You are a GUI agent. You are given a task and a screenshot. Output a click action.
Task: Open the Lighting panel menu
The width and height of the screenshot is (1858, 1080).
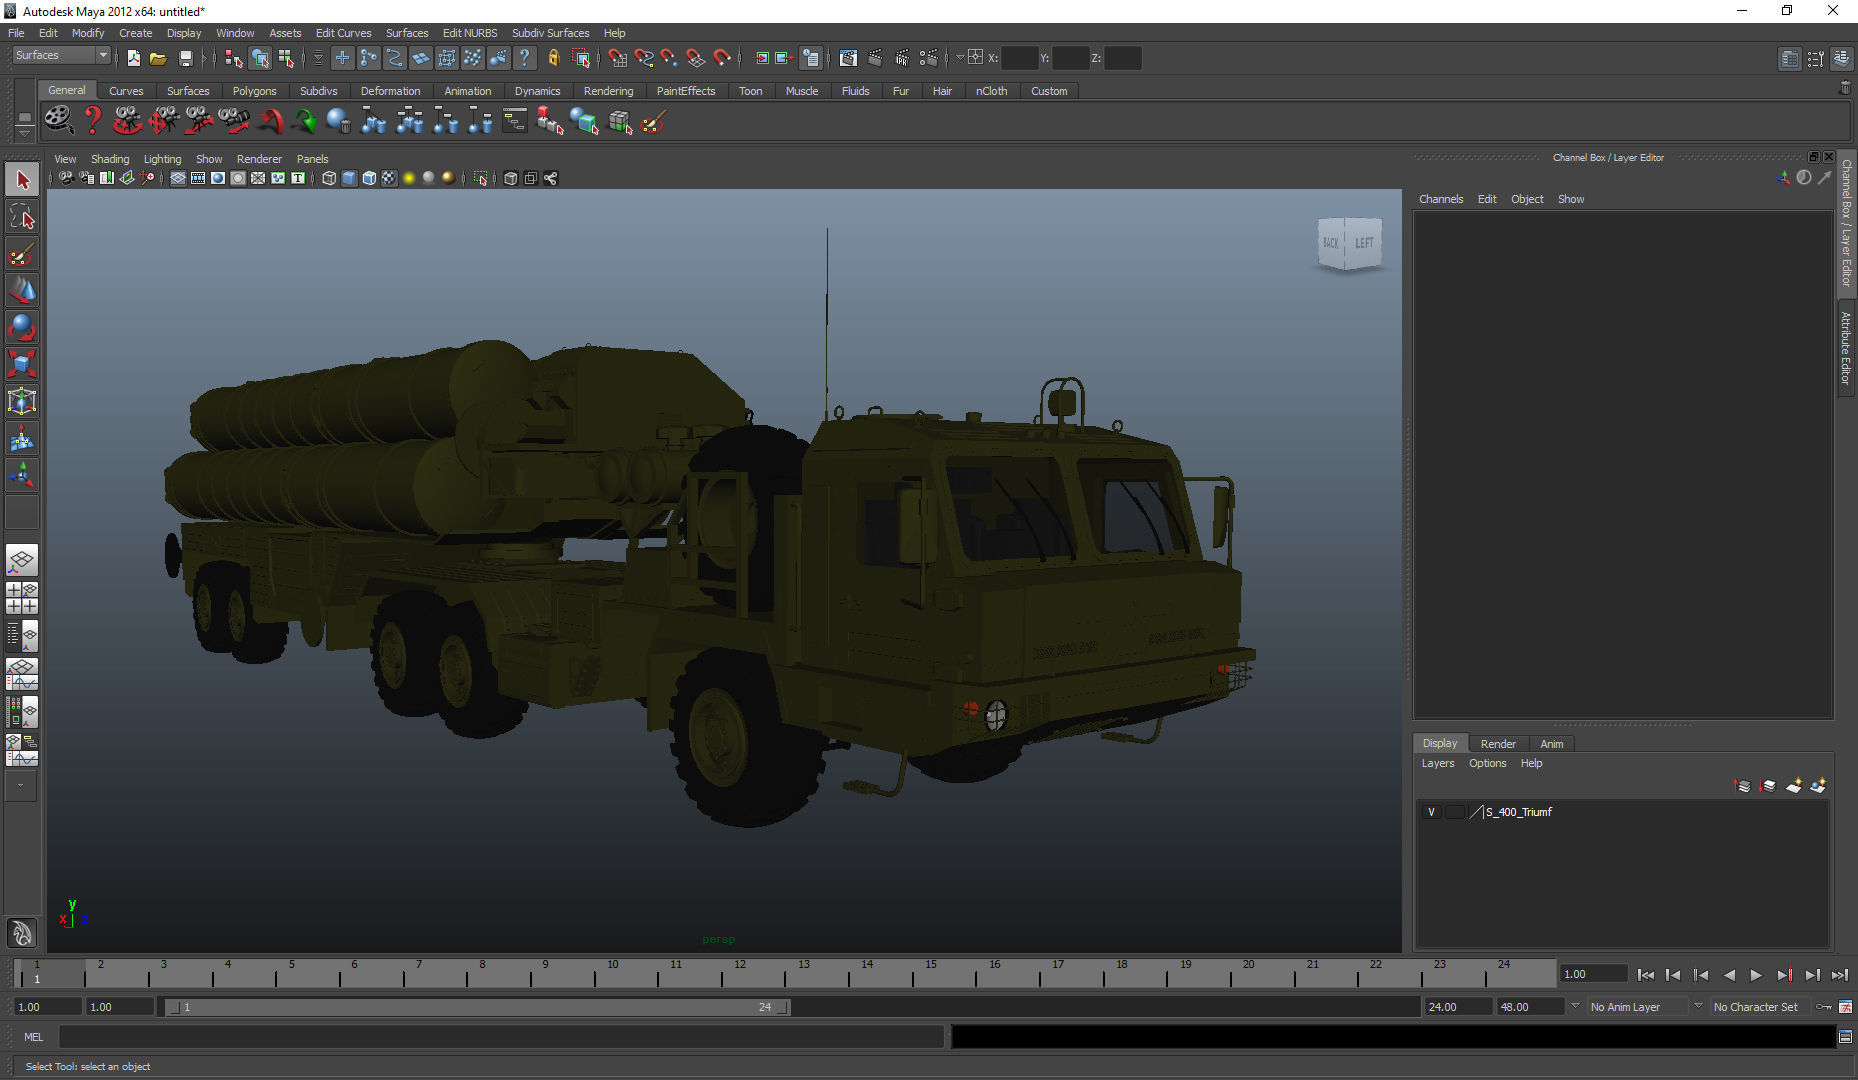click(162, 159)
